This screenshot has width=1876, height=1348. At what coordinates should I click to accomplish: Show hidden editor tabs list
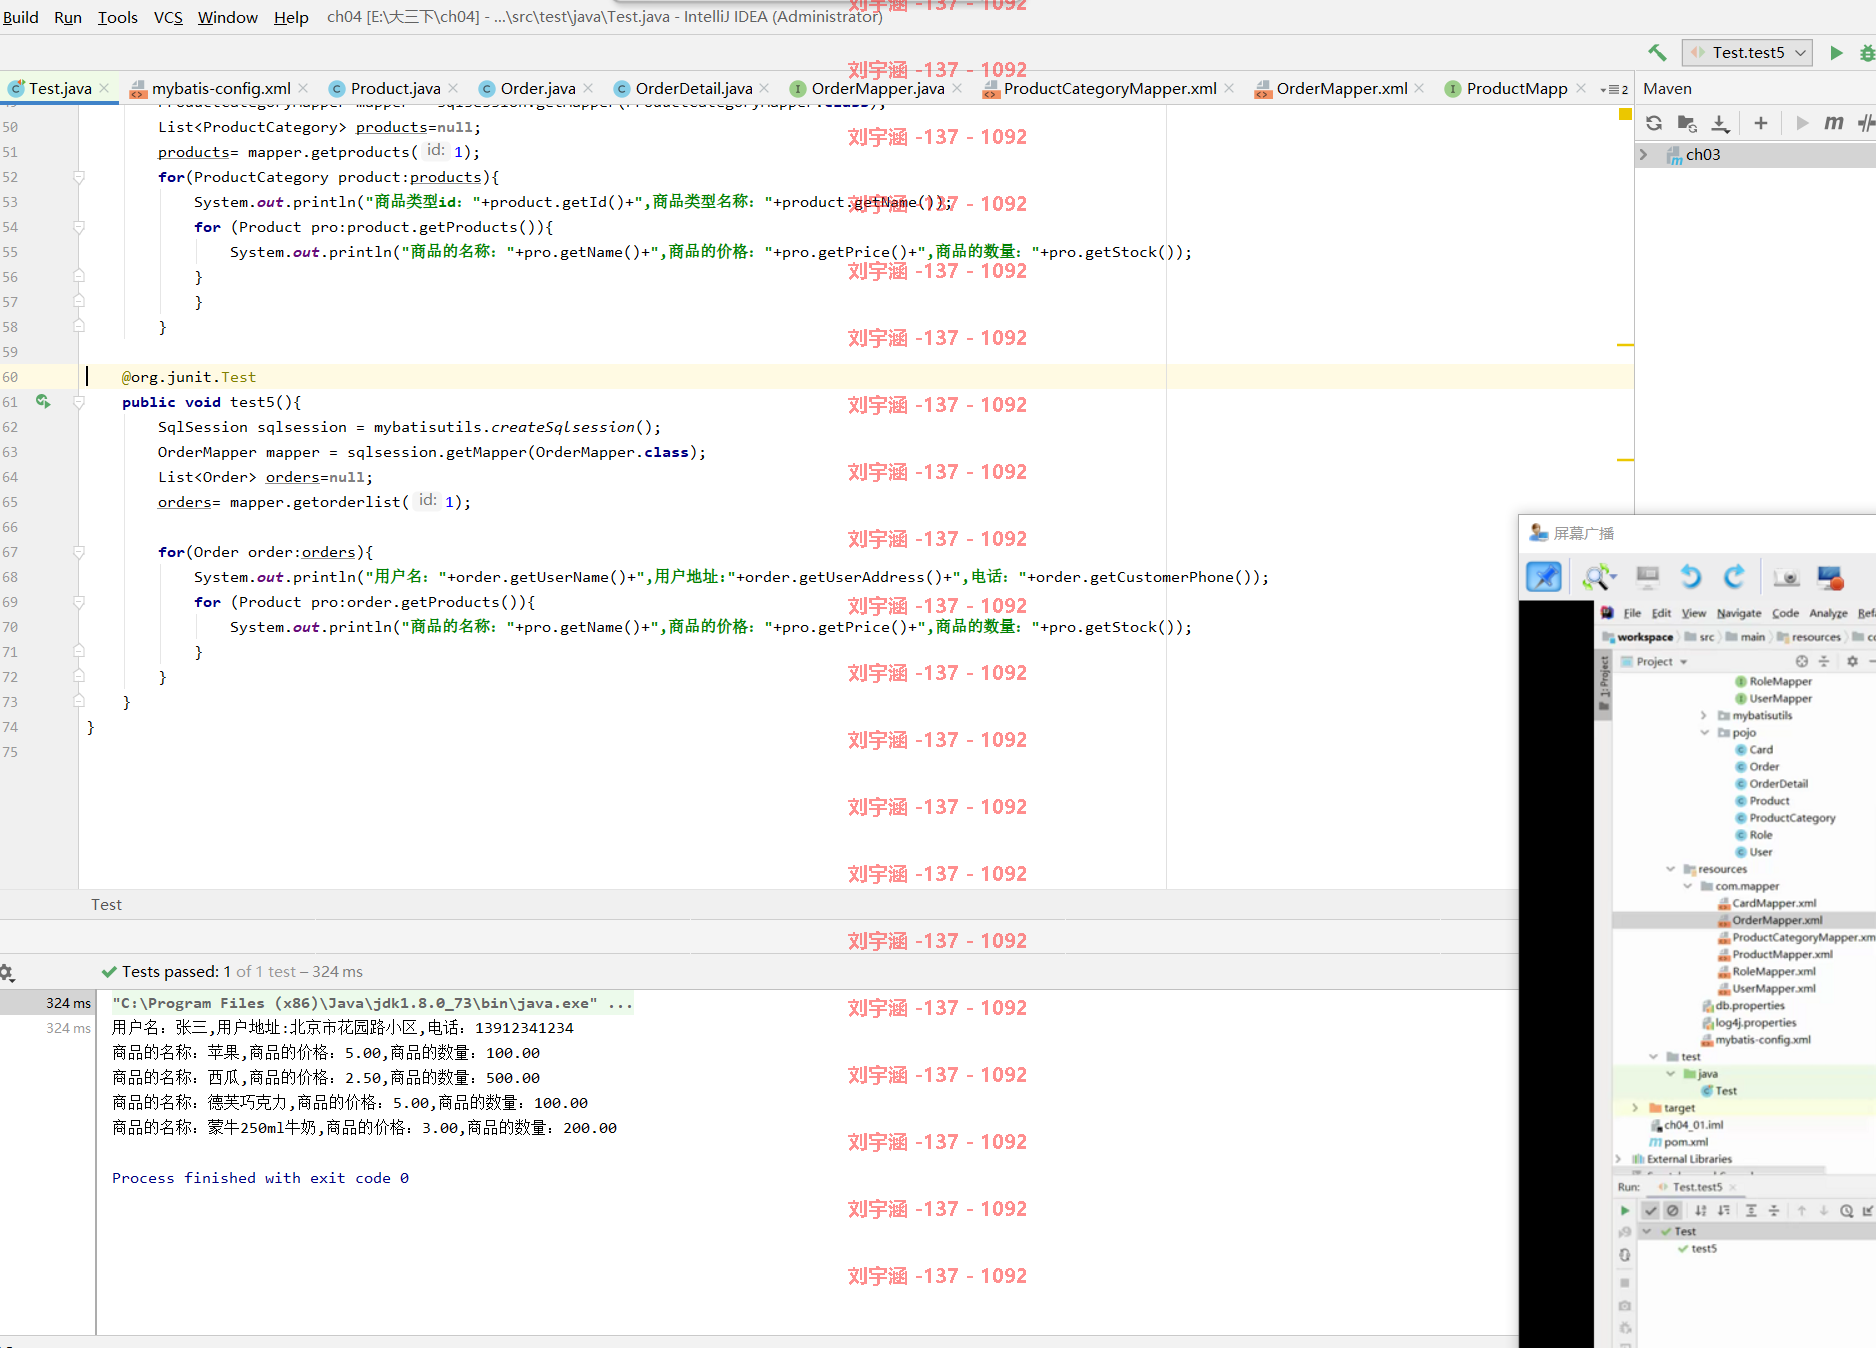[1614, 89]
